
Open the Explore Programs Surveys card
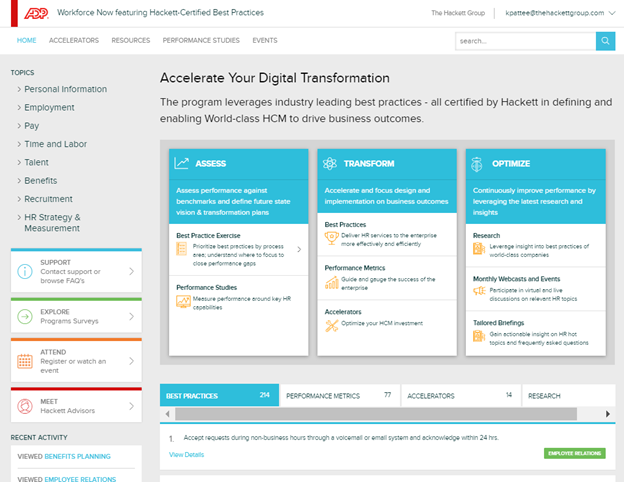pyautogui.click(x=76, y=316)
